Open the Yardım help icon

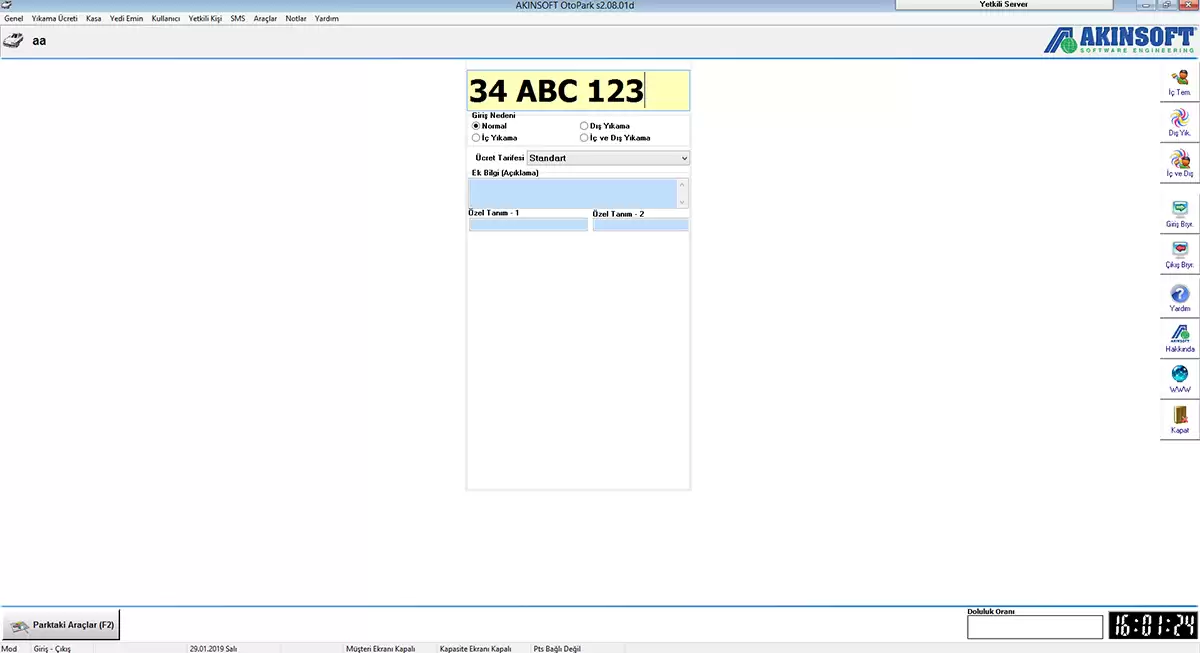[x=1180, y=296]
